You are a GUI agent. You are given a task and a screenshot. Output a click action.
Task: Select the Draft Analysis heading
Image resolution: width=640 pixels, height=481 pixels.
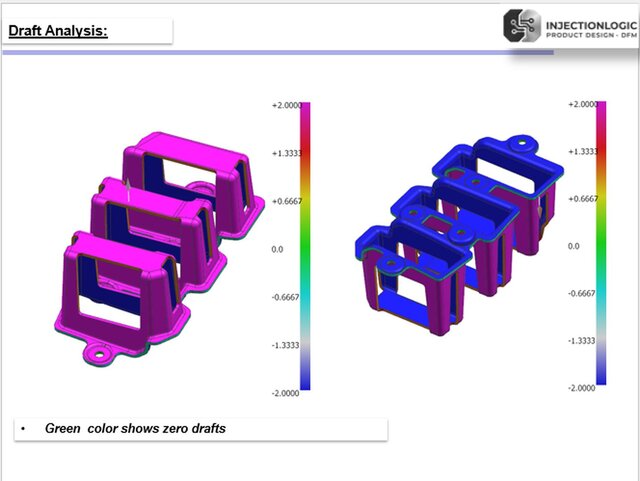coord(58,31)
